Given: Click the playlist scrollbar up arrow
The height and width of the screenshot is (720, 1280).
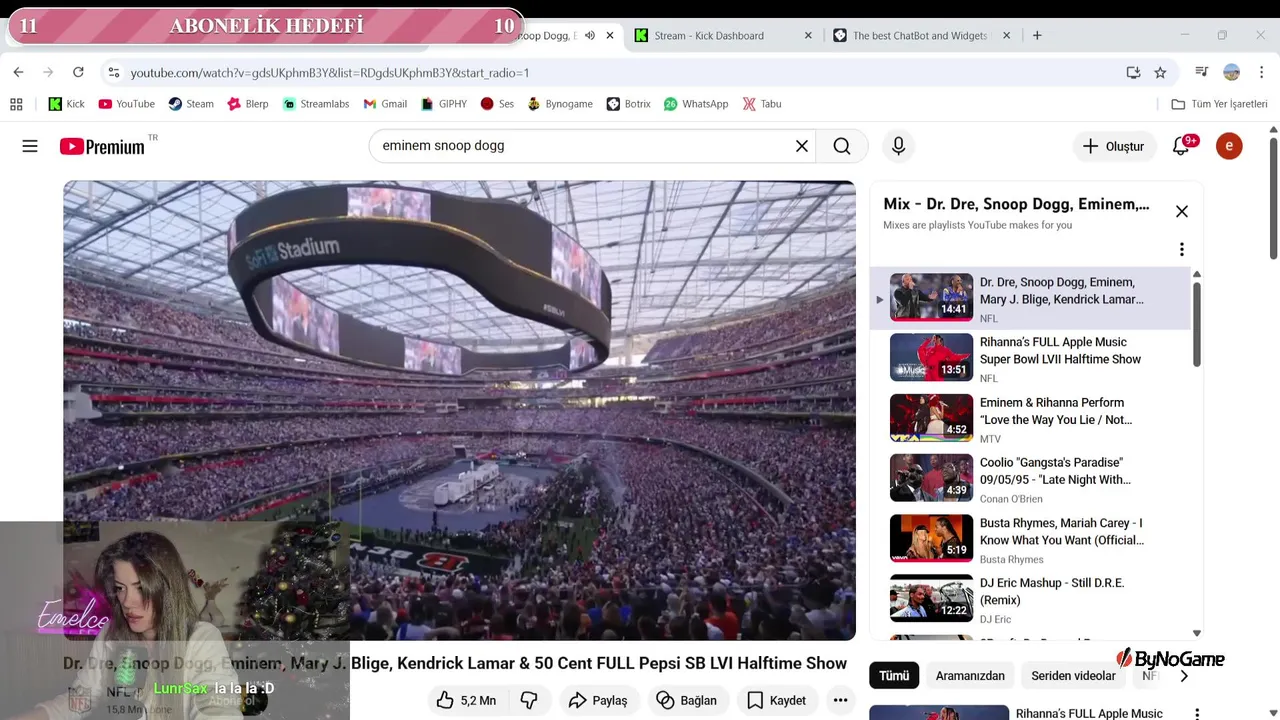Looking at the screenshot, I should pyautogui.click(x=1197, y=274).
